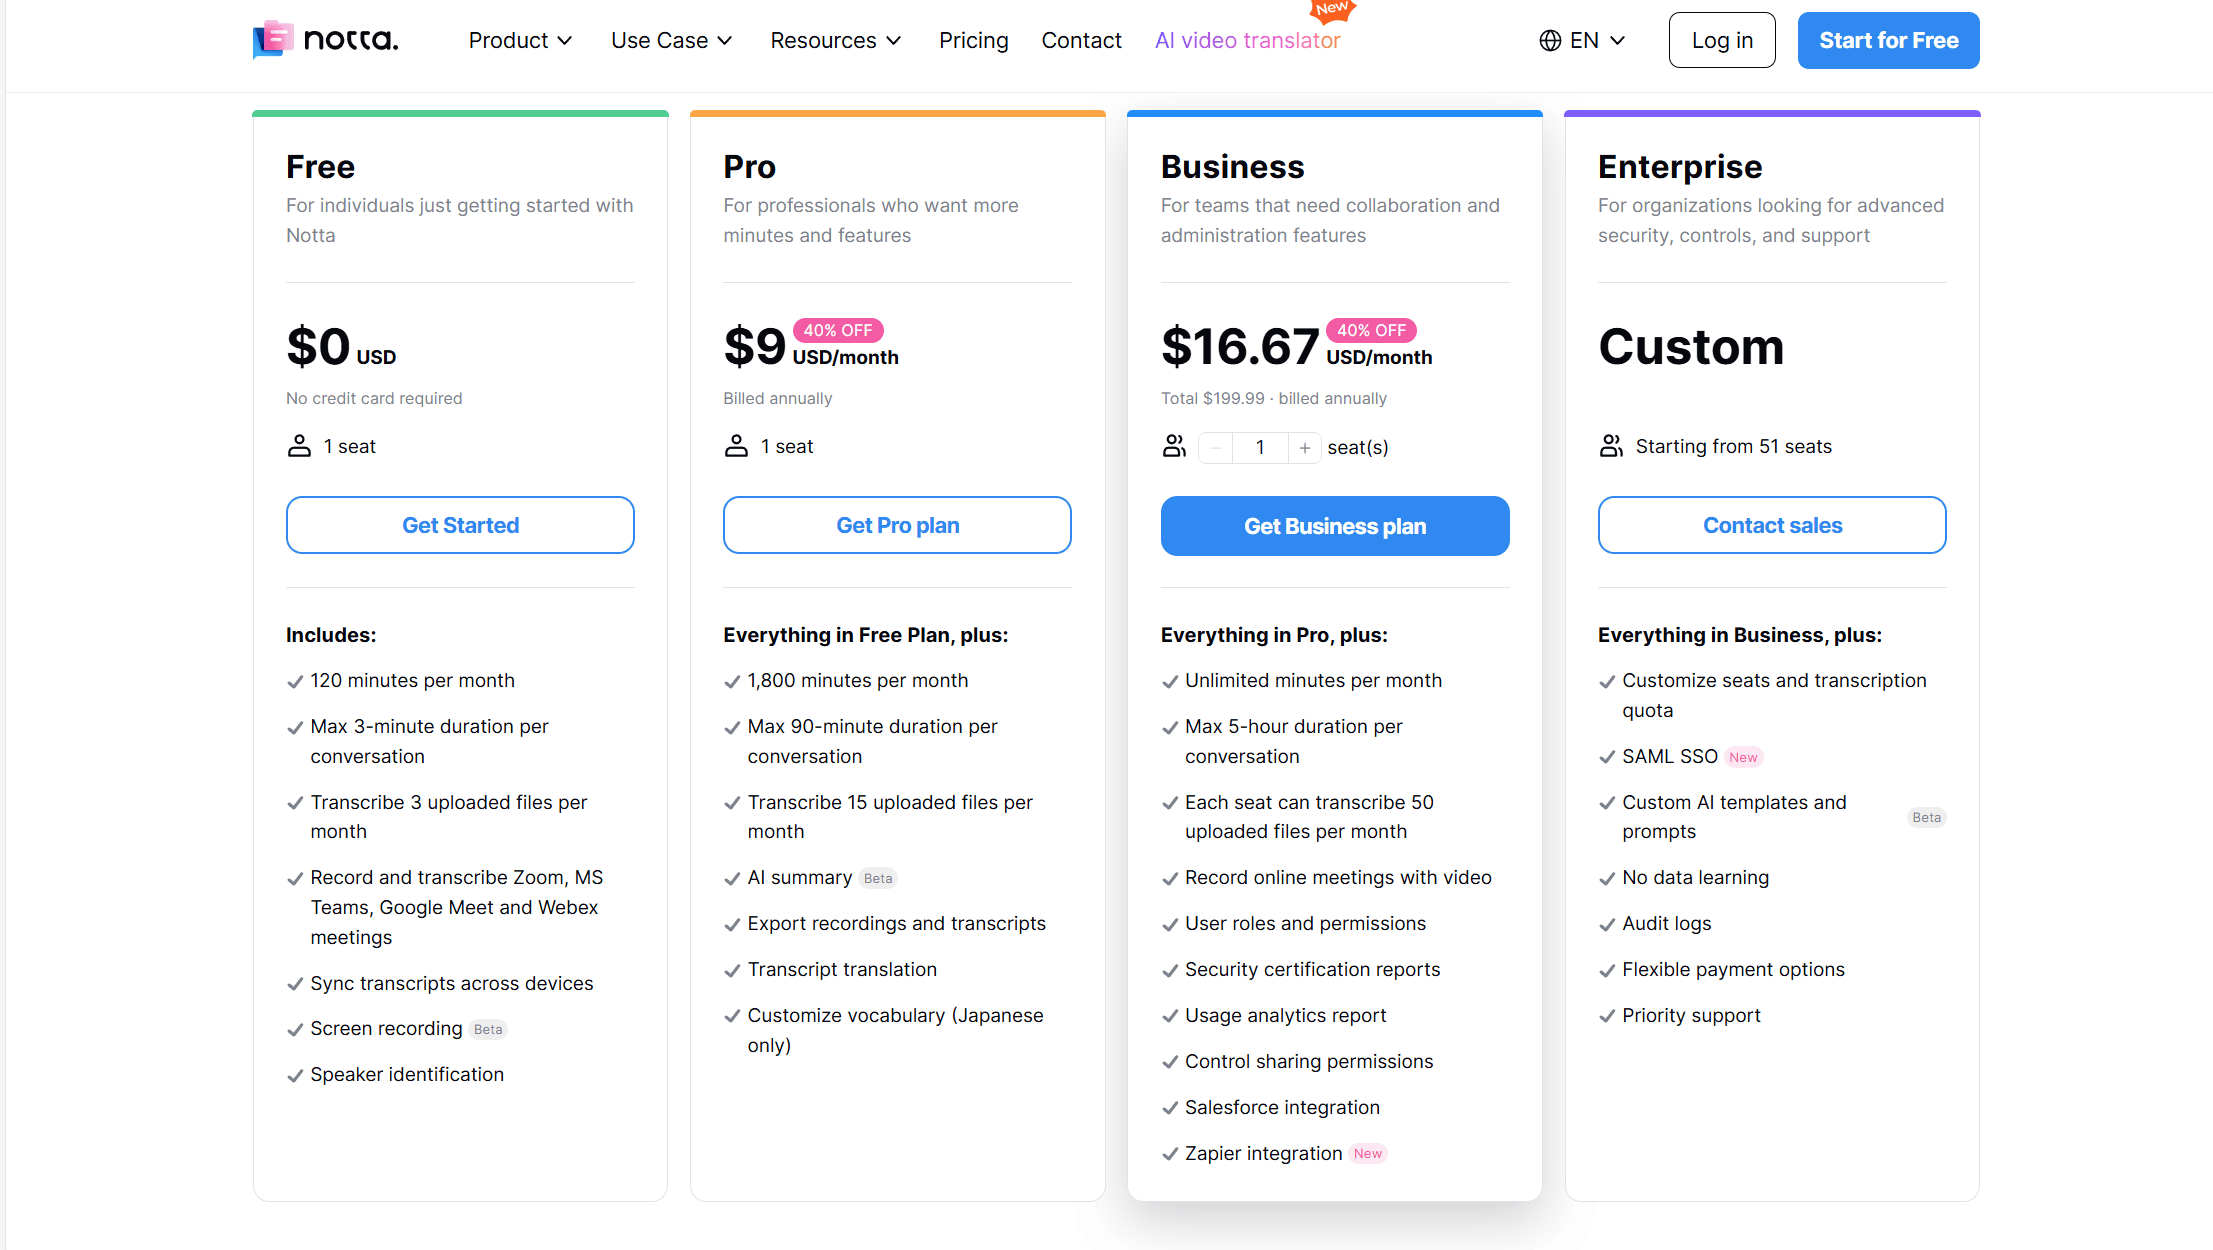The height and width of the screenshot is (1250, 2213).
Task: Expand the Resources menu
Action: coord(836,40)
